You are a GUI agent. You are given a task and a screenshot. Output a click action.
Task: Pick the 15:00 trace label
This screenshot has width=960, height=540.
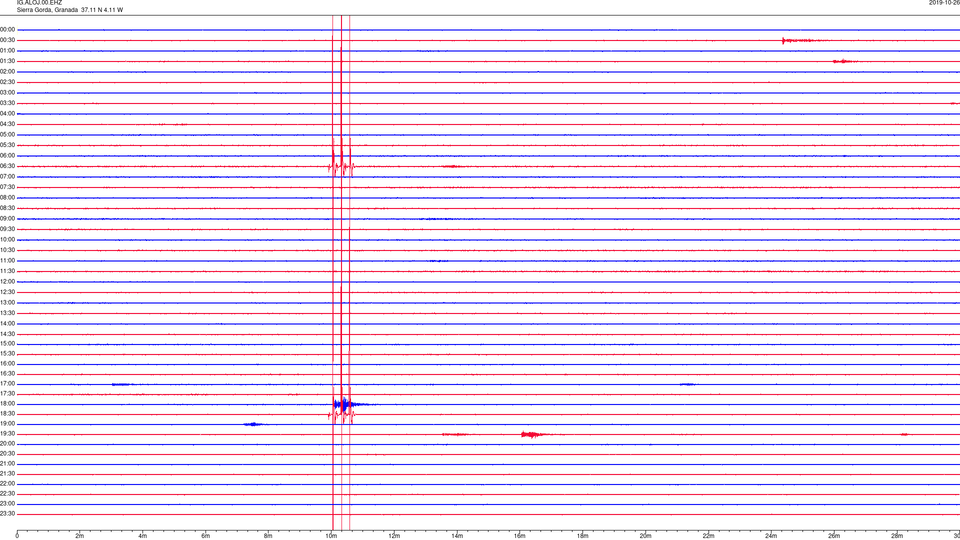(7, 343)
